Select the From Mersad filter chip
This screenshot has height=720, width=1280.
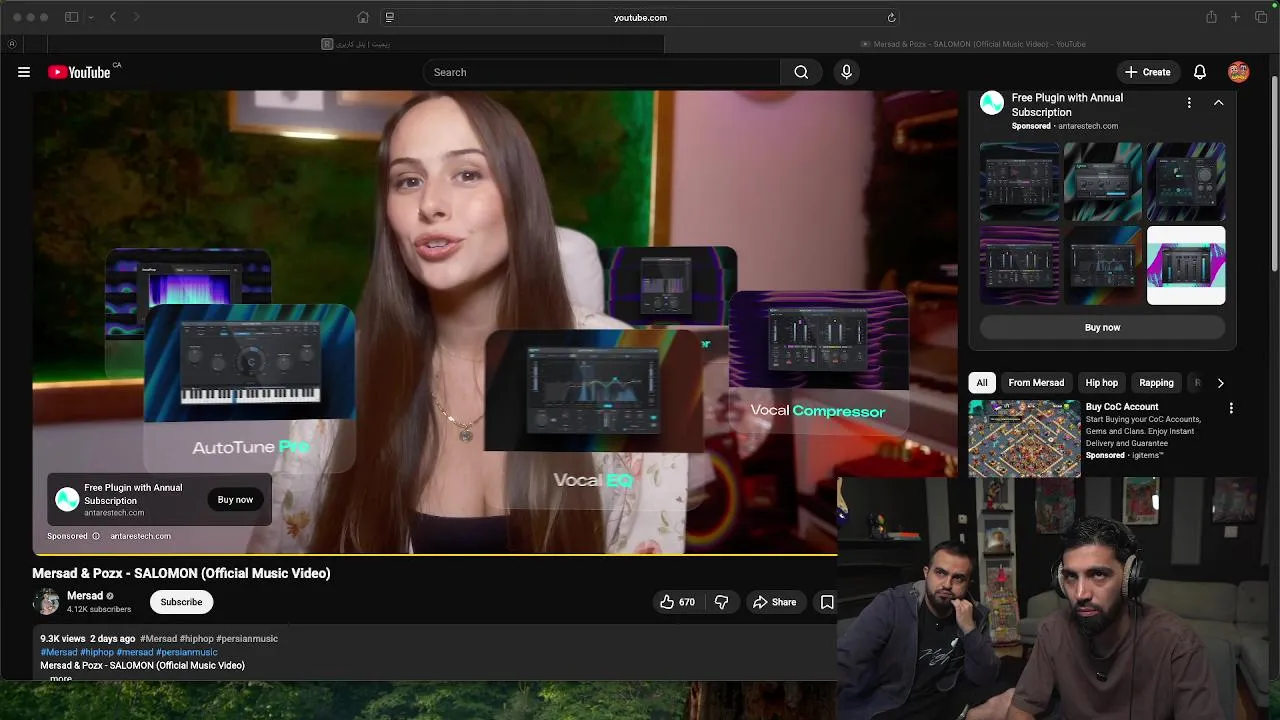click(1036, 383)
